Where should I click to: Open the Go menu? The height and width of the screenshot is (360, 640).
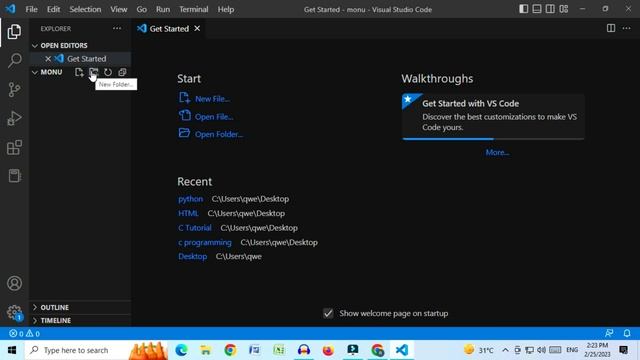tap(142, 9)
